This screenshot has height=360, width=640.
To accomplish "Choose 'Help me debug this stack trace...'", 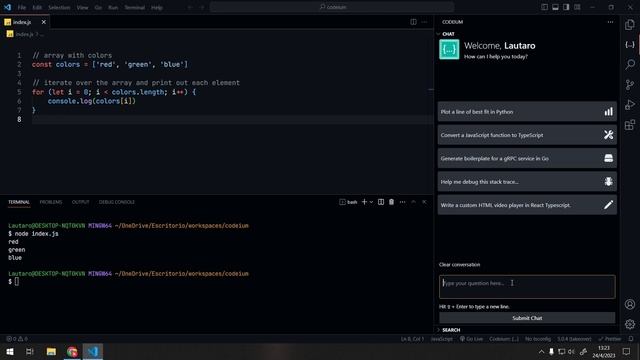I will (x=527, y=182).
